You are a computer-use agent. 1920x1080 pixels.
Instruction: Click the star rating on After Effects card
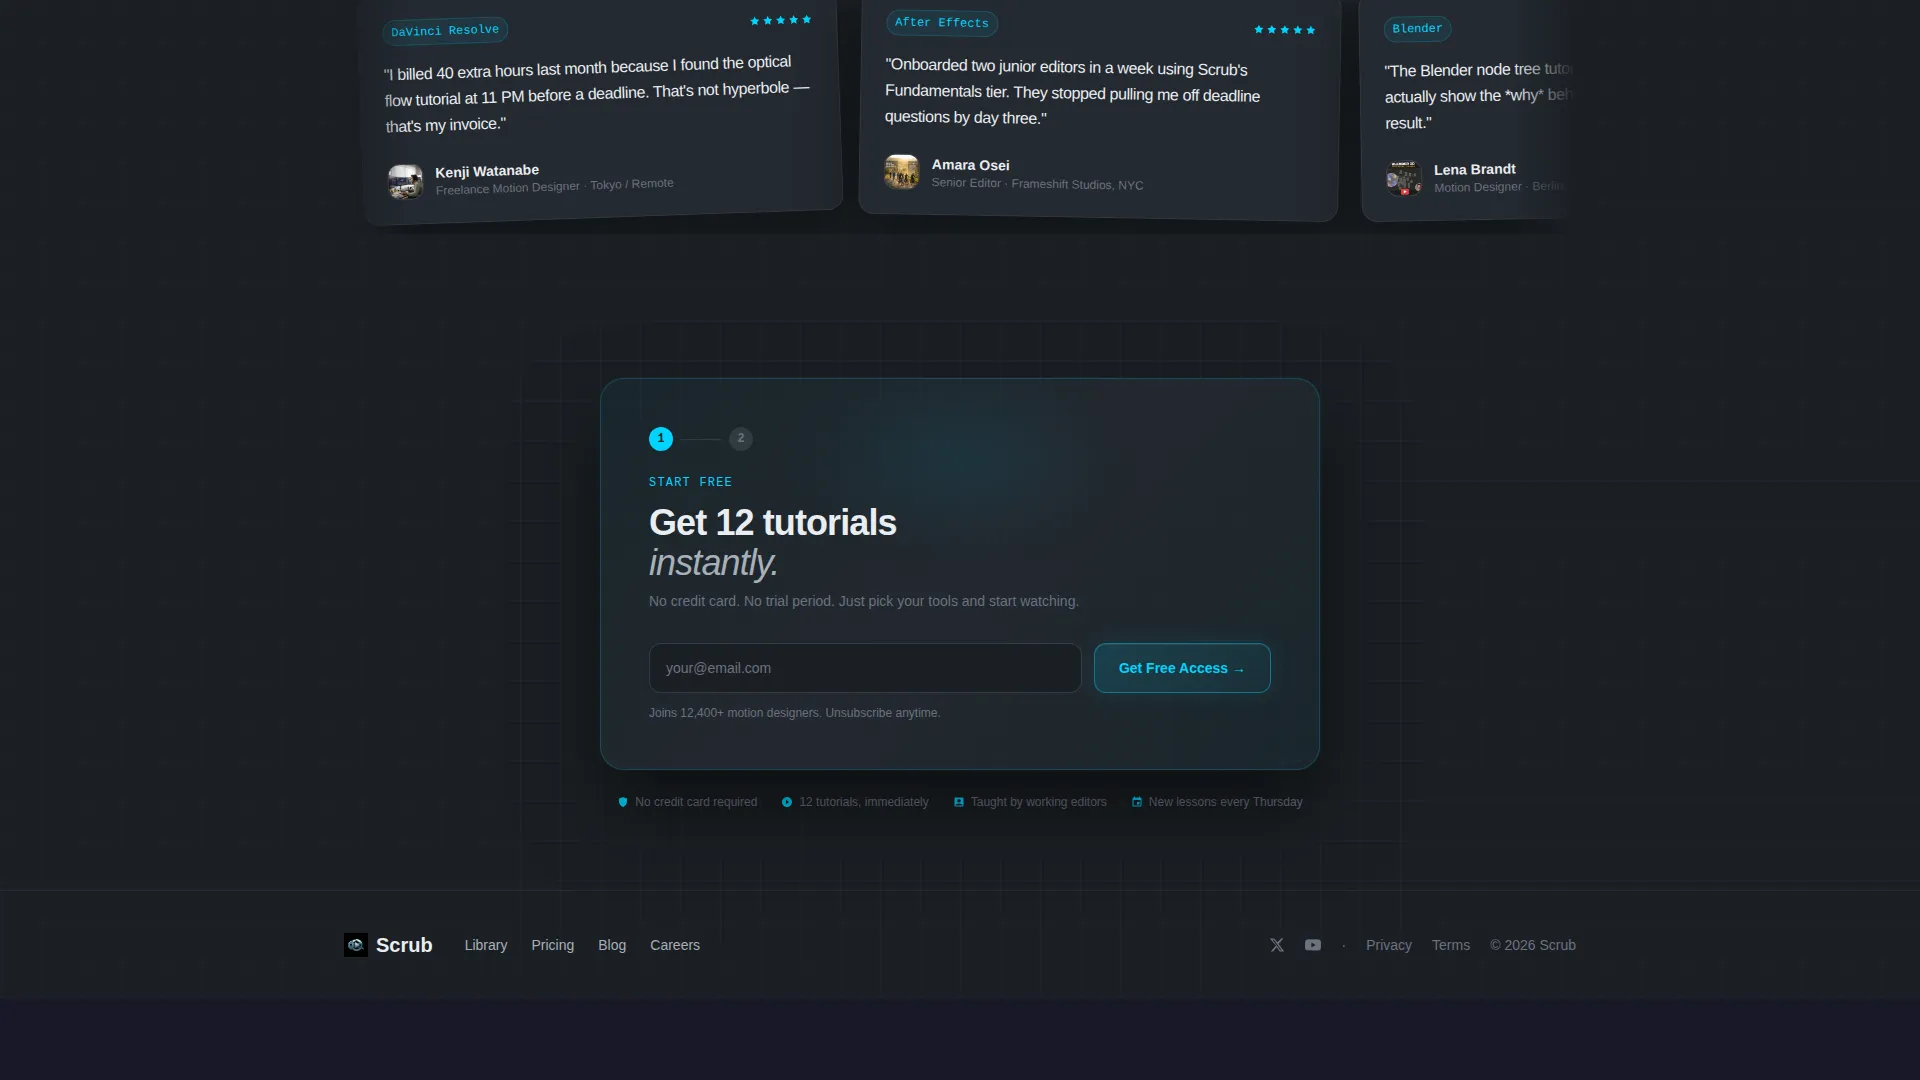click(x=1285, y=30)
